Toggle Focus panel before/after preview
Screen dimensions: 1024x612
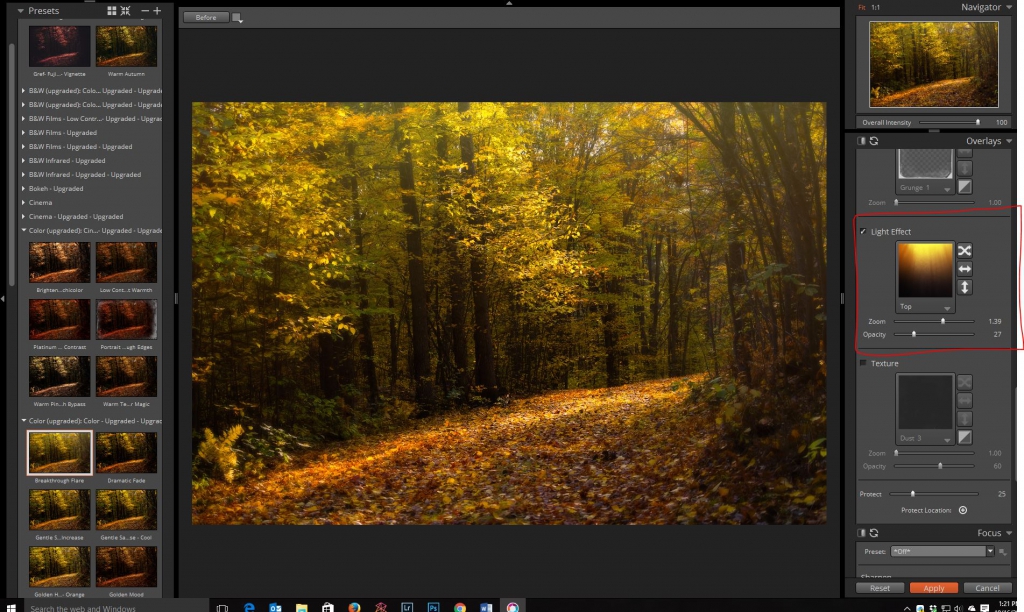(861, 533)
